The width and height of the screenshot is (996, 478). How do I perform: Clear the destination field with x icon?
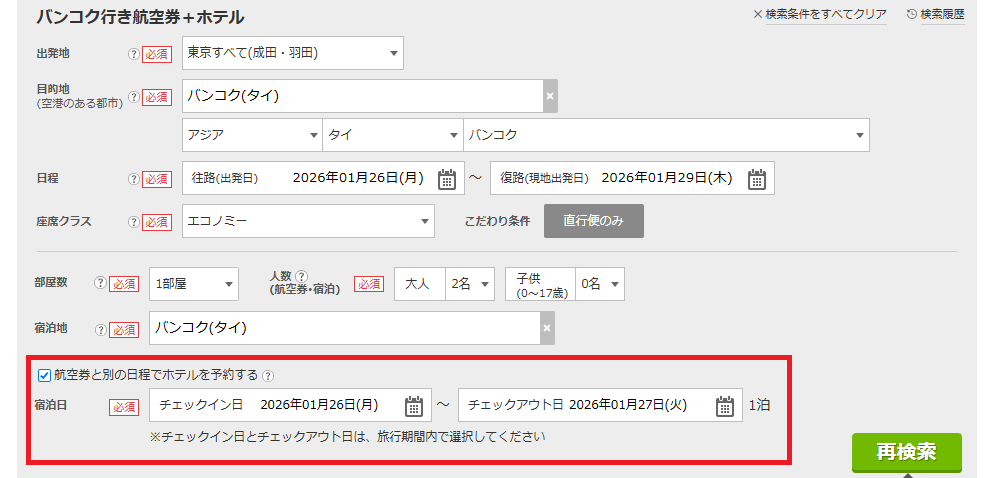pos(549,97)
